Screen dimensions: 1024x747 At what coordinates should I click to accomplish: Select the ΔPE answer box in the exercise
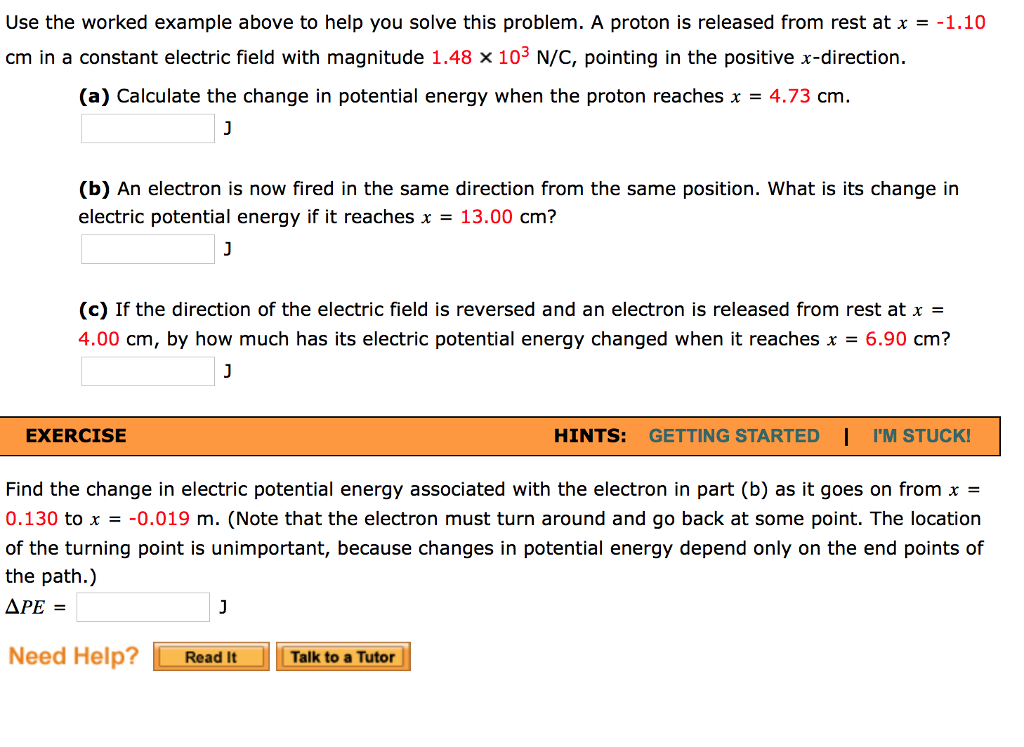click(141, 606)
